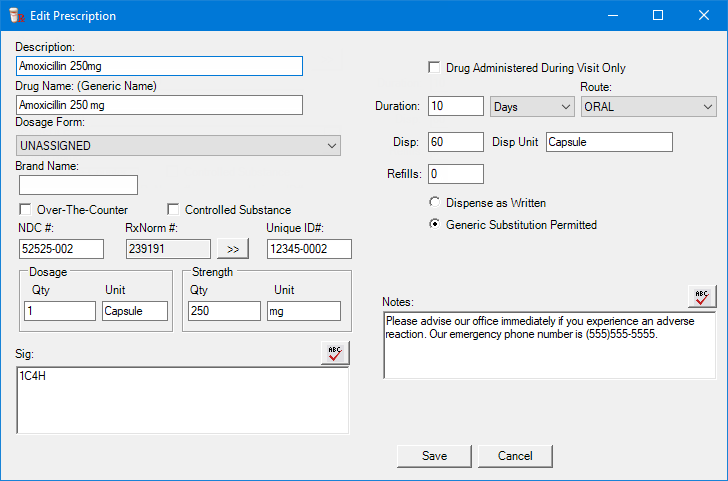Expand the Days duration unit dropdown
The height and width of the screenshot is (481, 728).
[x=532, y=107]
